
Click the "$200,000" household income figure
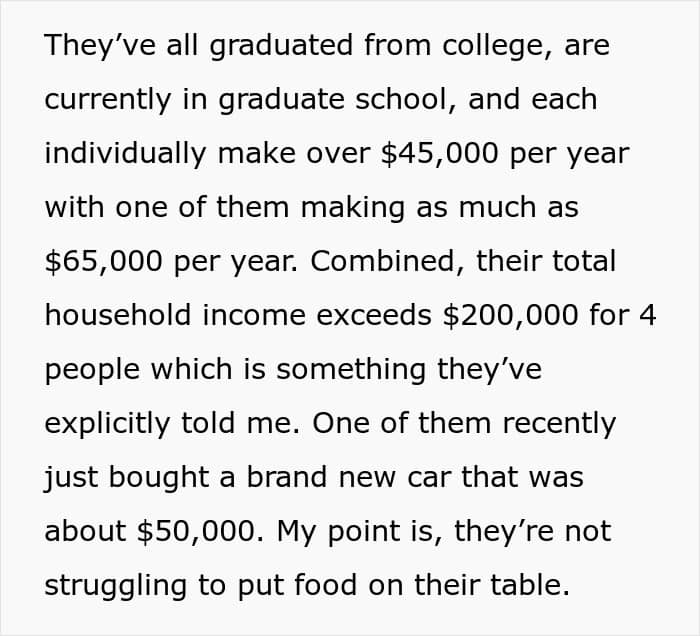click(510, 315)
